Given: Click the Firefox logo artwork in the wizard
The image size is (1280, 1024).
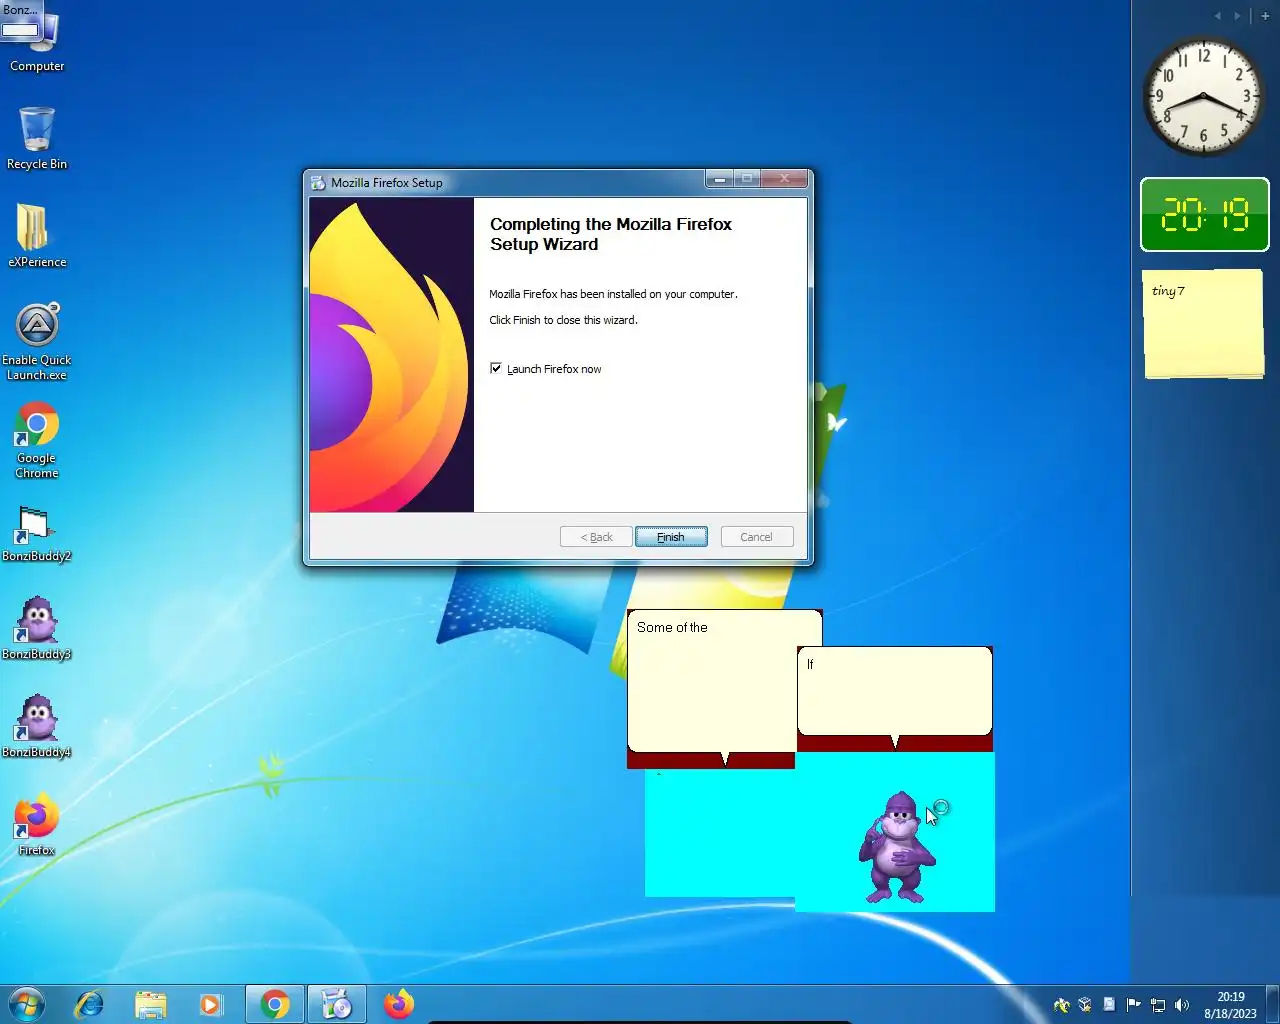Looking at the screenshot, I should [391, 355].
